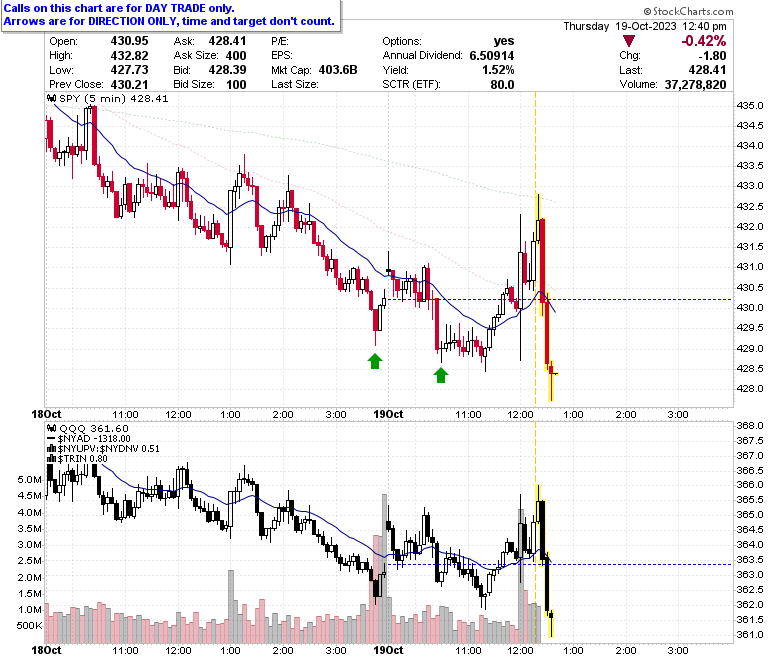The height and width of the screenshot is (659, 780).
Task: Click the 2.5M volume axis label
Action: (x=29, y=561)
